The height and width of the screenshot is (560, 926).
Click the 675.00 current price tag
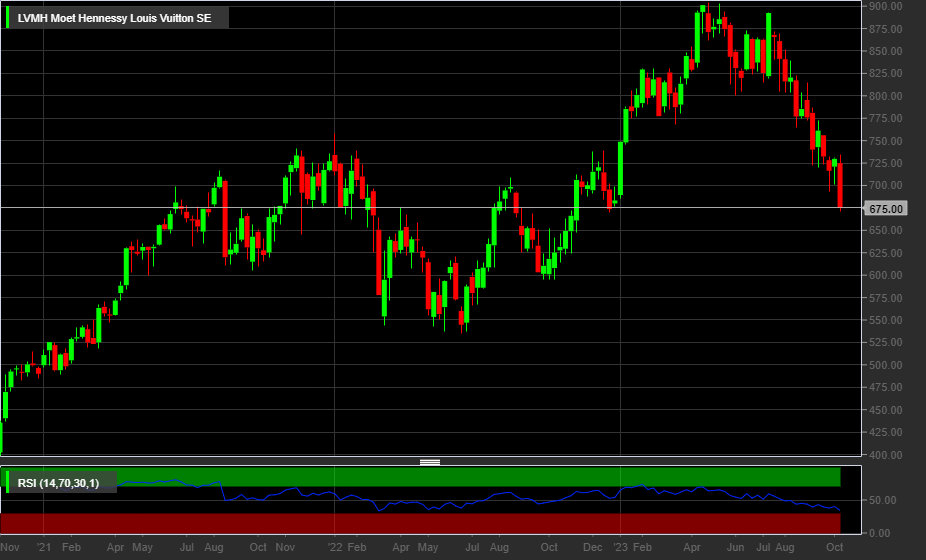click(885, 209)
